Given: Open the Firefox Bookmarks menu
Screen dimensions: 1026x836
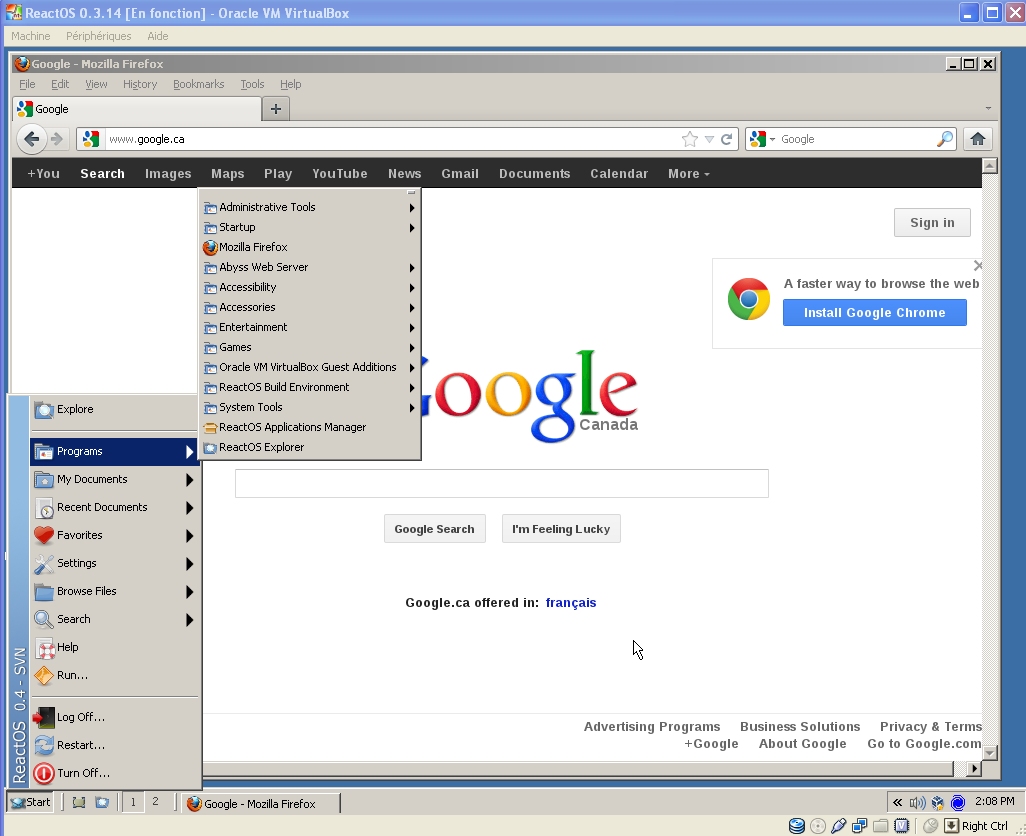Looking at the screenshot, I should (198, 84).
